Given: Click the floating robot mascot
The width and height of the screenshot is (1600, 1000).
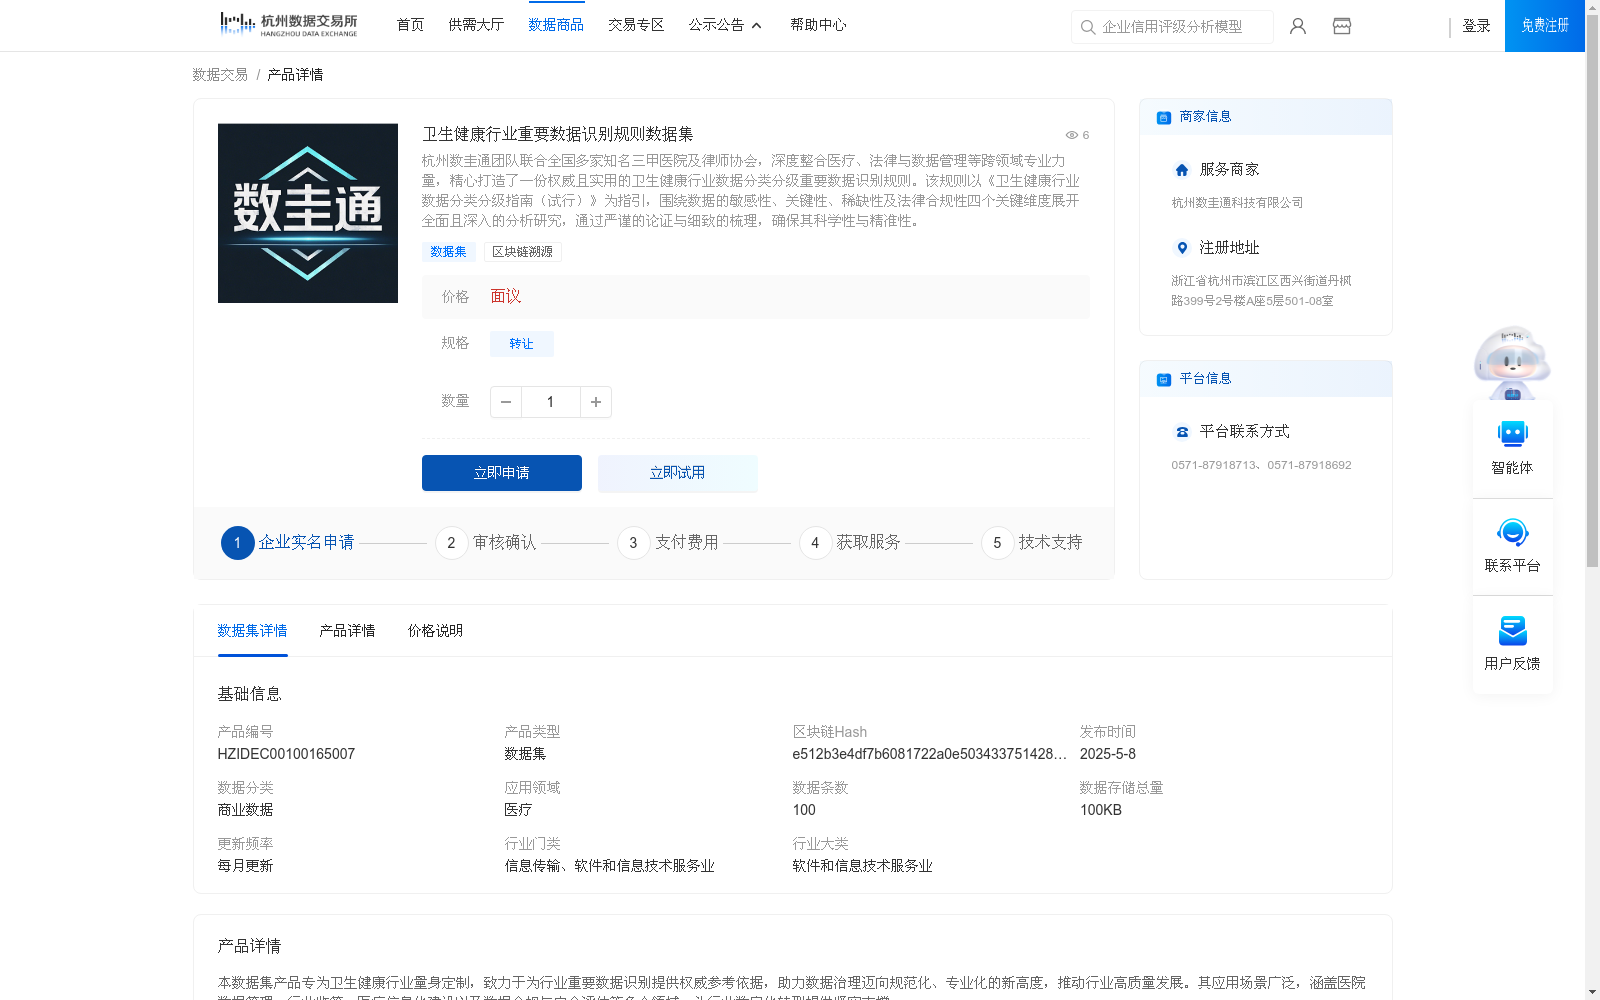Looking at the screenshot, I should pos(1512,362).
